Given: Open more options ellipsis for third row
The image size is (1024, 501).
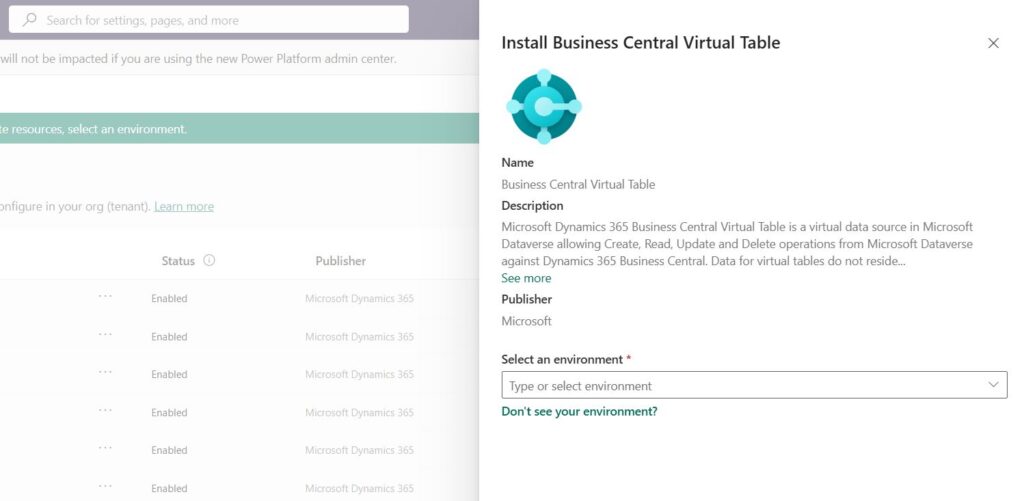Looking at the screenshot, I should 105,374.
